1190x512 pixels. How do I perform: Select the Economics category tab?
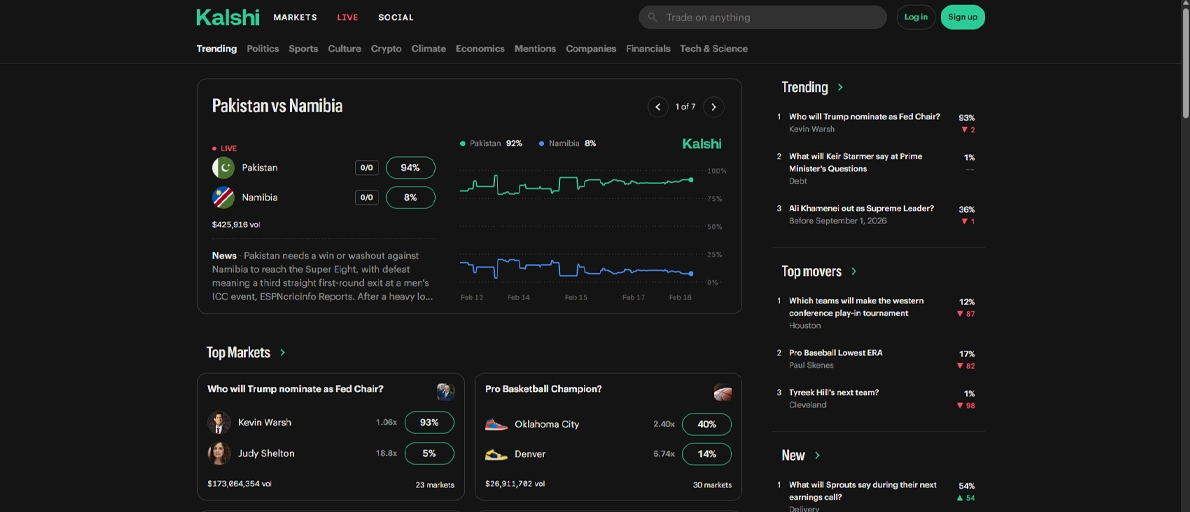pos(480,49)
